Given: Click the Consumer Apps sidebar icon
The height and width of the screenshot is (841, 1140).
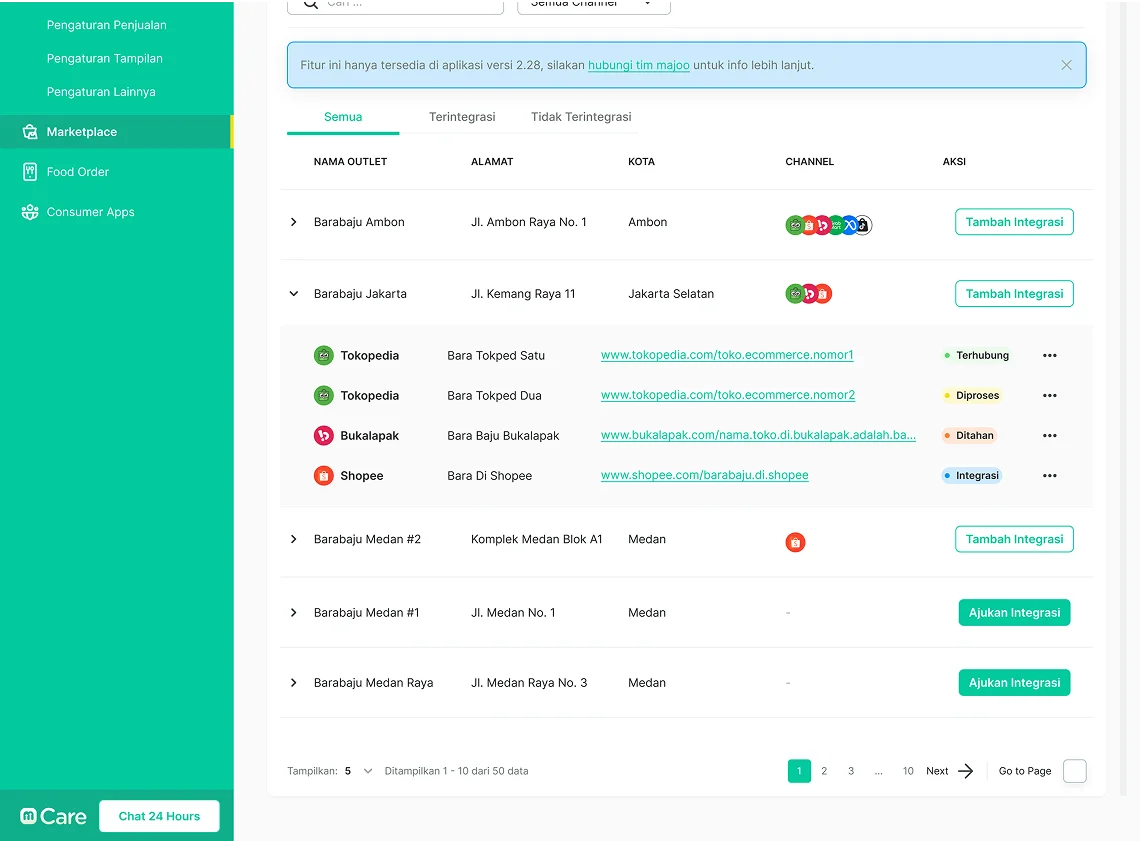Looking at the screenshot, I should point(30,212).
